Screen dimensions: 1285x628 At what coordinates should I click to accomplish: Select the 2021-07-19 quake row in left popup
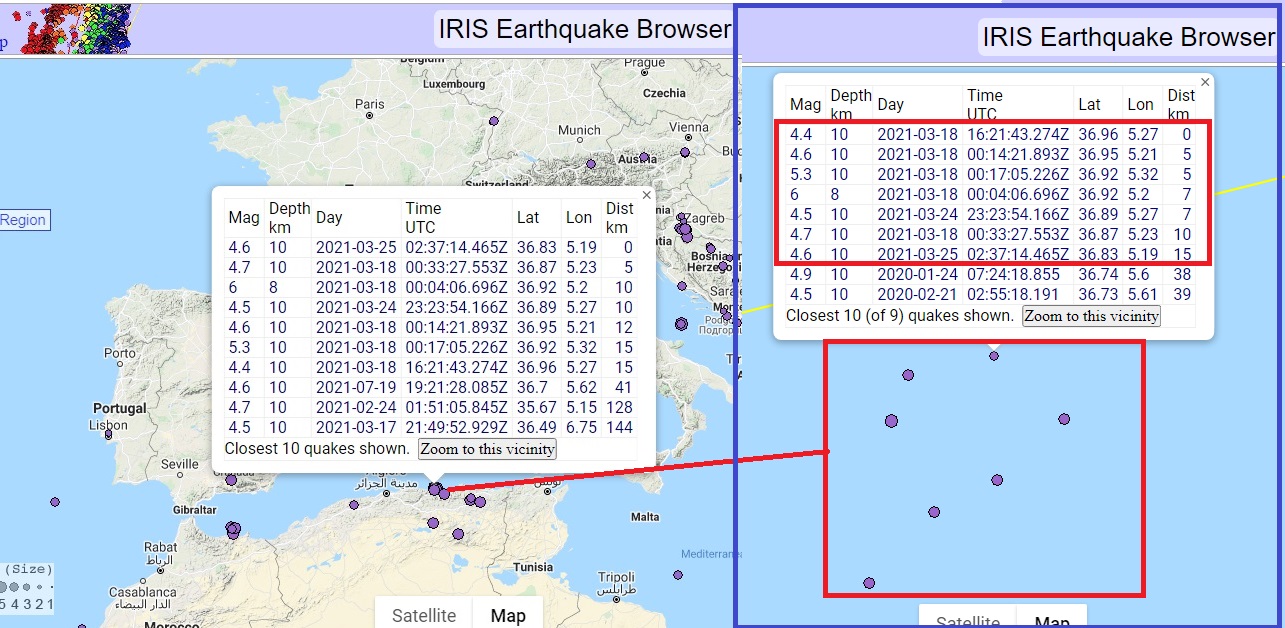pyautogui.click(x=430, y=388)
